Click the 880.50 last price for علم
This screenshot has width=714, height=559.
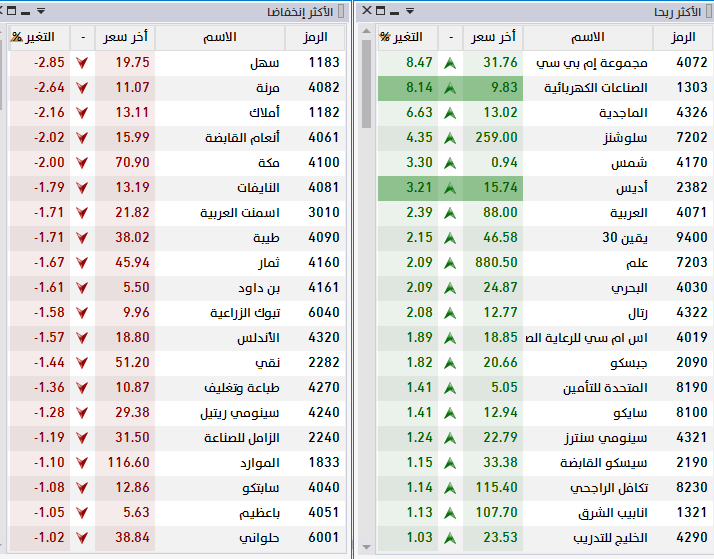[496, 263]
